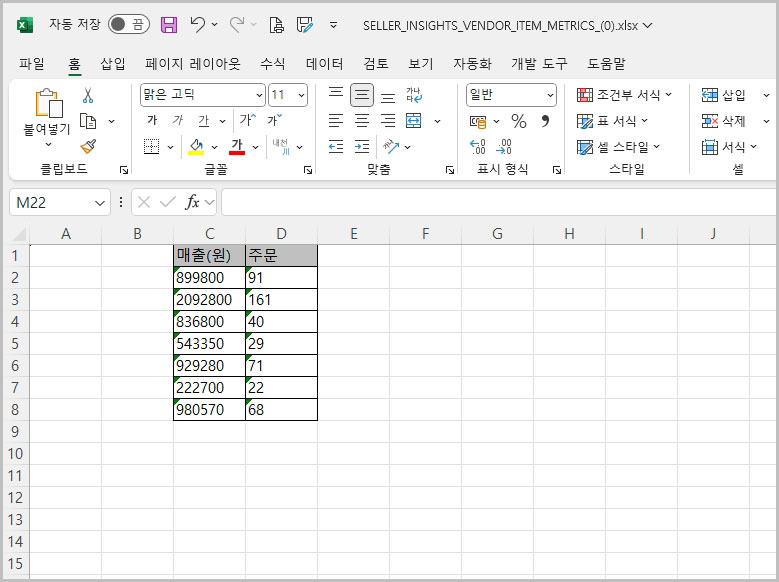Open the fill color palette arrow

click(x=215, y=147)
